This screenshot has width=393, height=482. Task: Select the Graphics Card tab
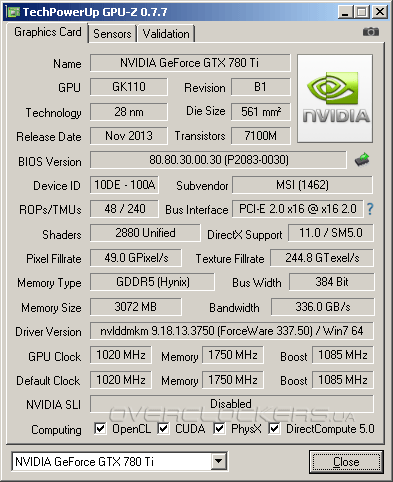[x=47, y=32]
